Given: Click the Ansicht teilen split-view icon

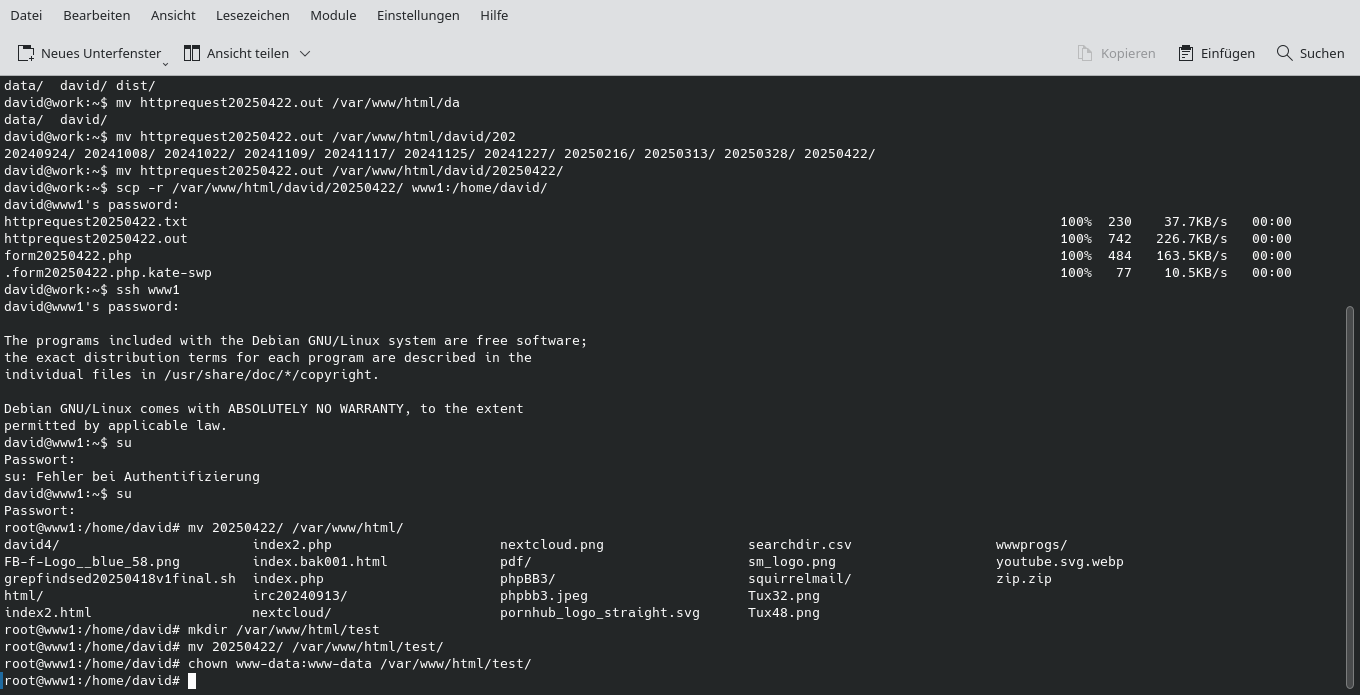Looking at the screenshot, I should [x=191, y=53].
